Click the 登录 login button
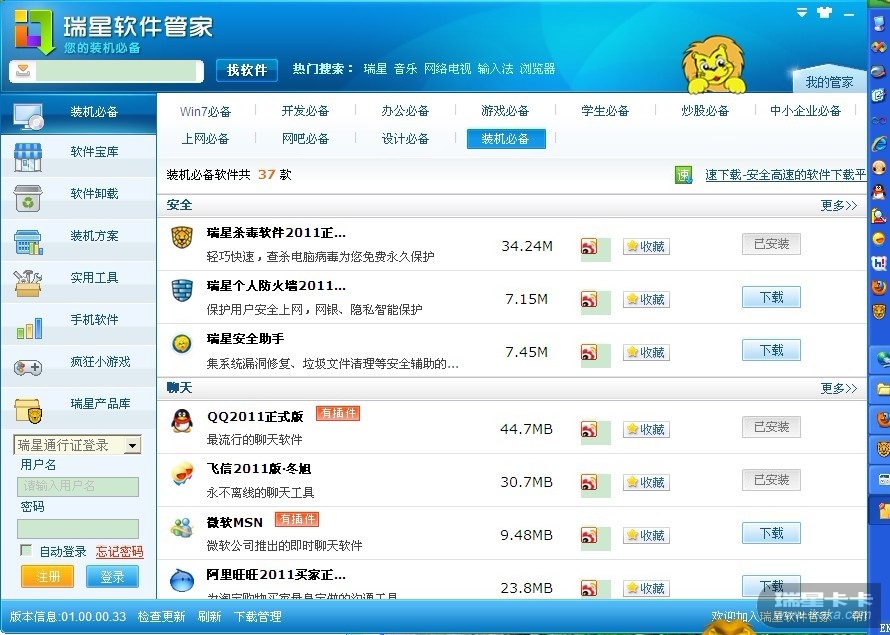 [112, 577]
